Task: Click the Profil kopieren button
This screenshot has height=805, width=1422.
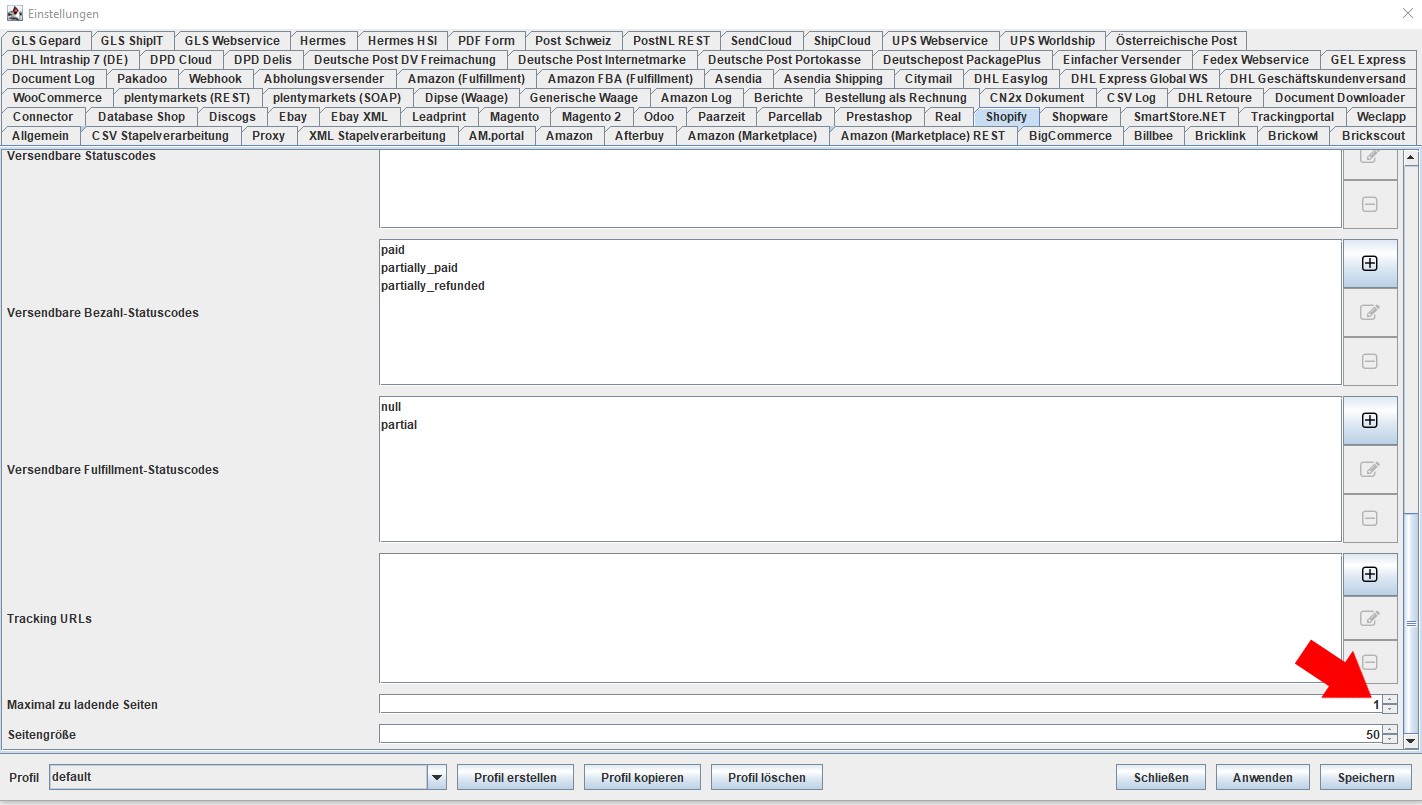Action: pos(642,777)
